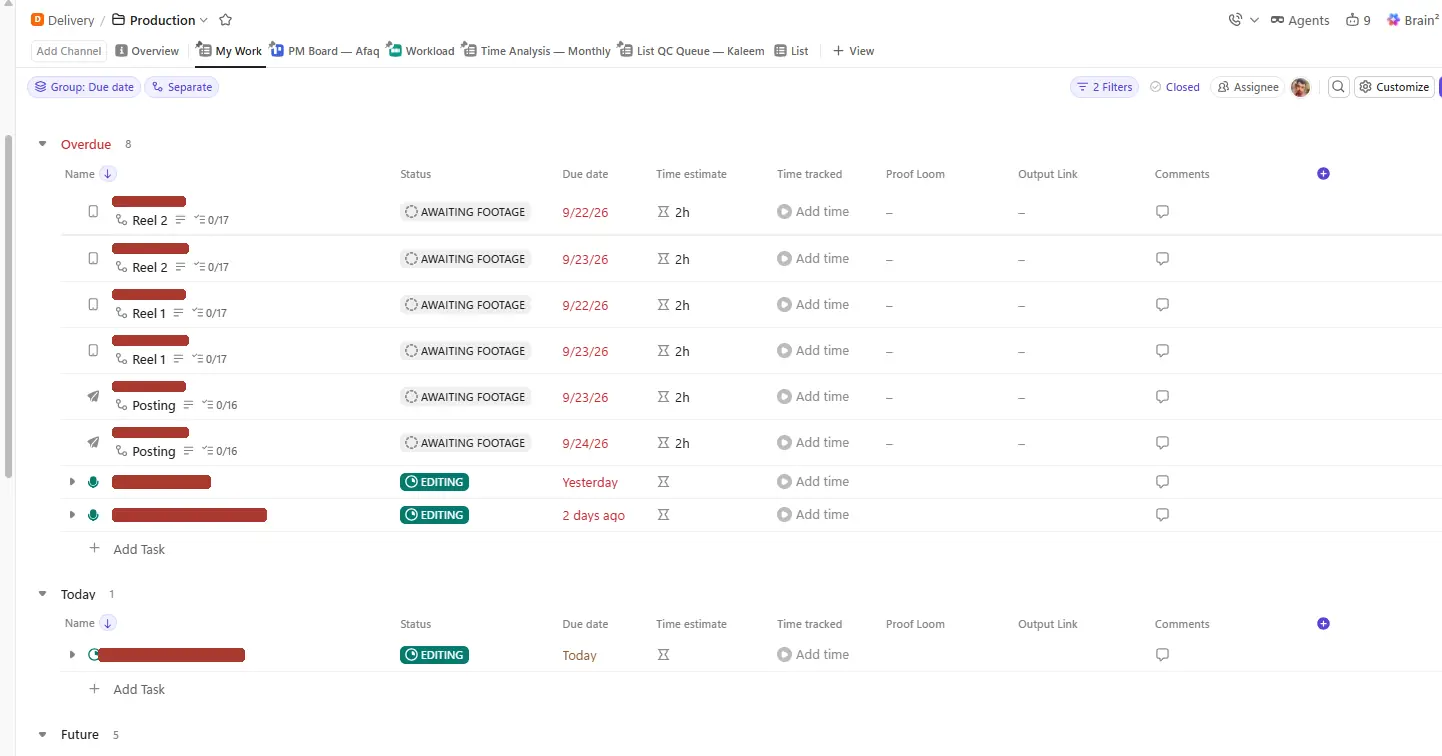Toggle the Closed tasks filter
The width and height of the screenshot is (1442, 756).
coord(1174,87)
